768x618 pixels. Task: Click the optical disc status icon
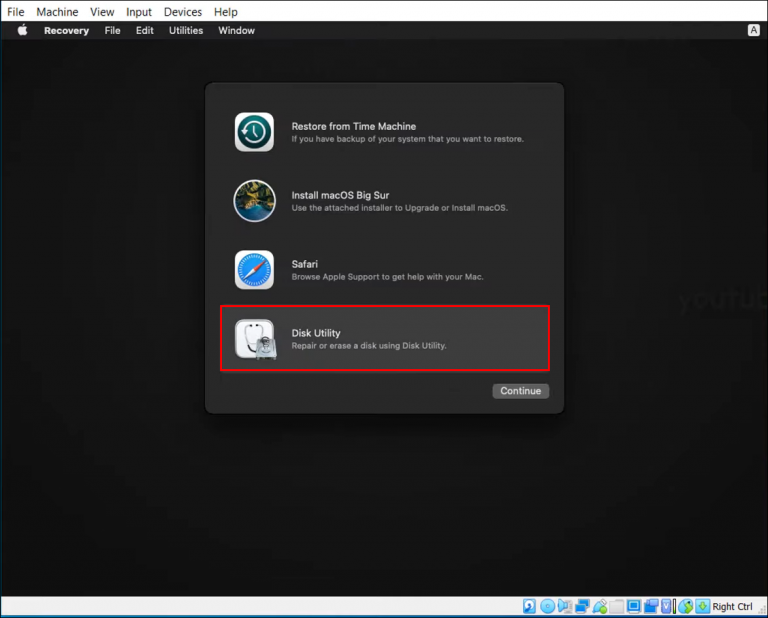pos(548,606)
